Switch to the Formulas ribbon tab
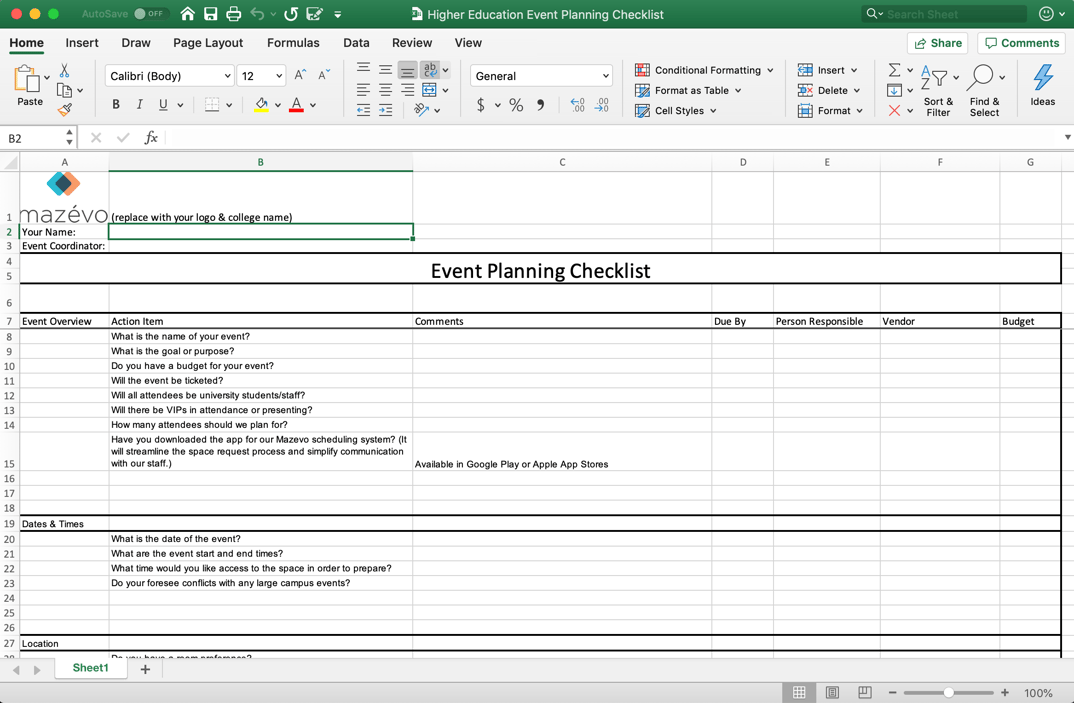 point(293,43)
